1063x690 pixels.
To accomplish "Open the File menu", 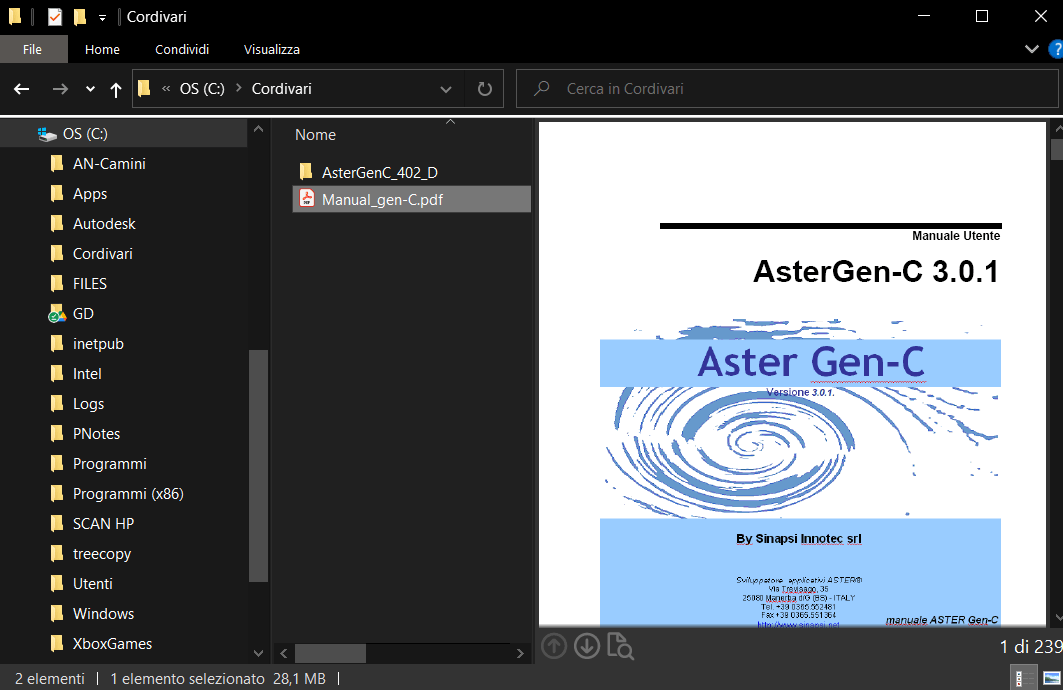I will click(32, 49).
